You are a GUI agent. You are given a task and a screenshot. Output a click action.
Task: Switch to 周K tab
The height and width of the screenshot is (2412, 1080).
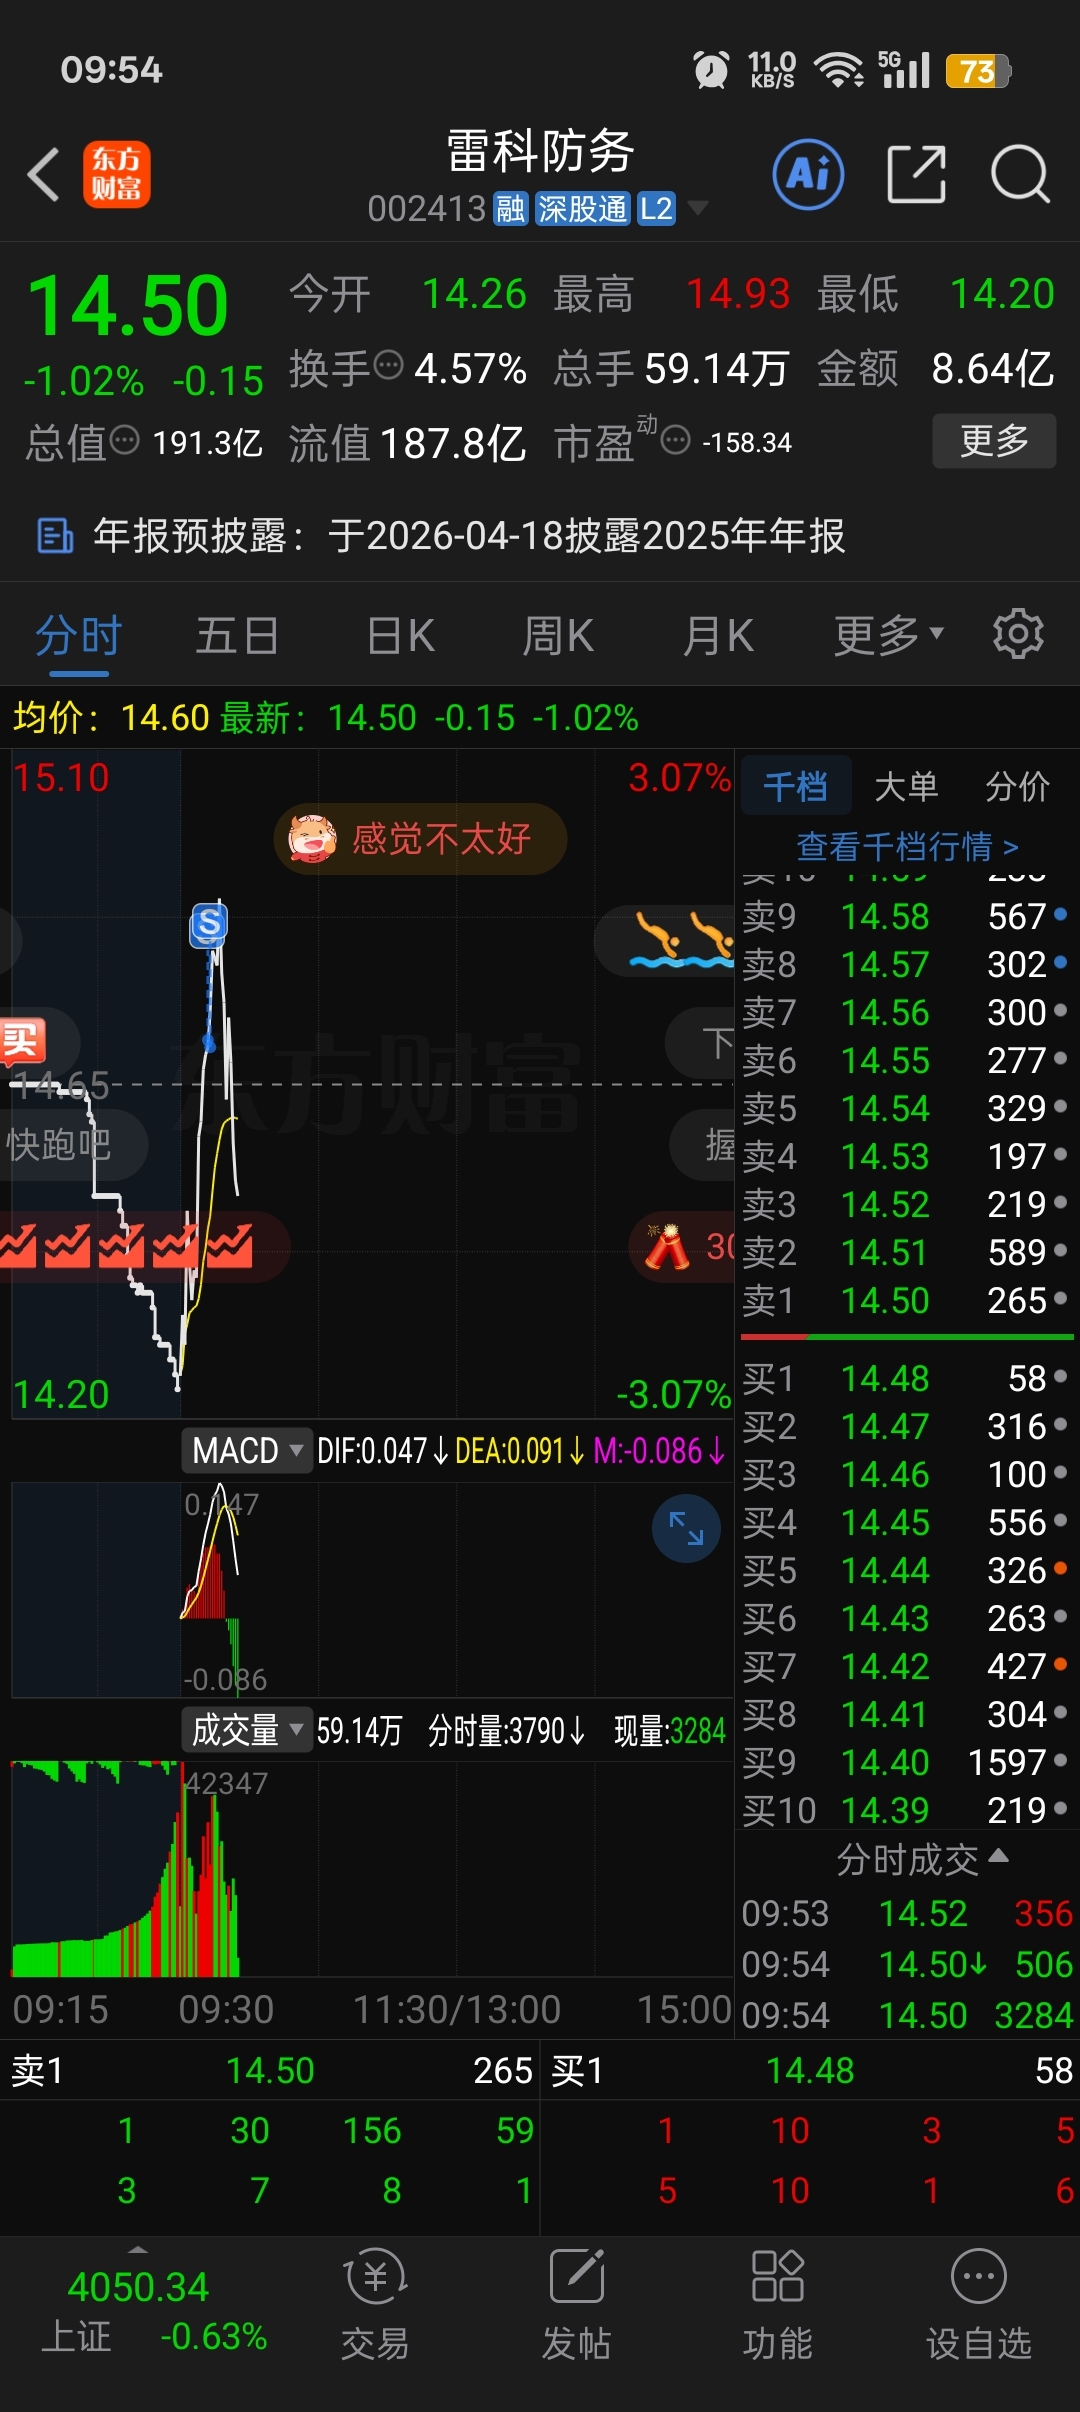point(559,635)
